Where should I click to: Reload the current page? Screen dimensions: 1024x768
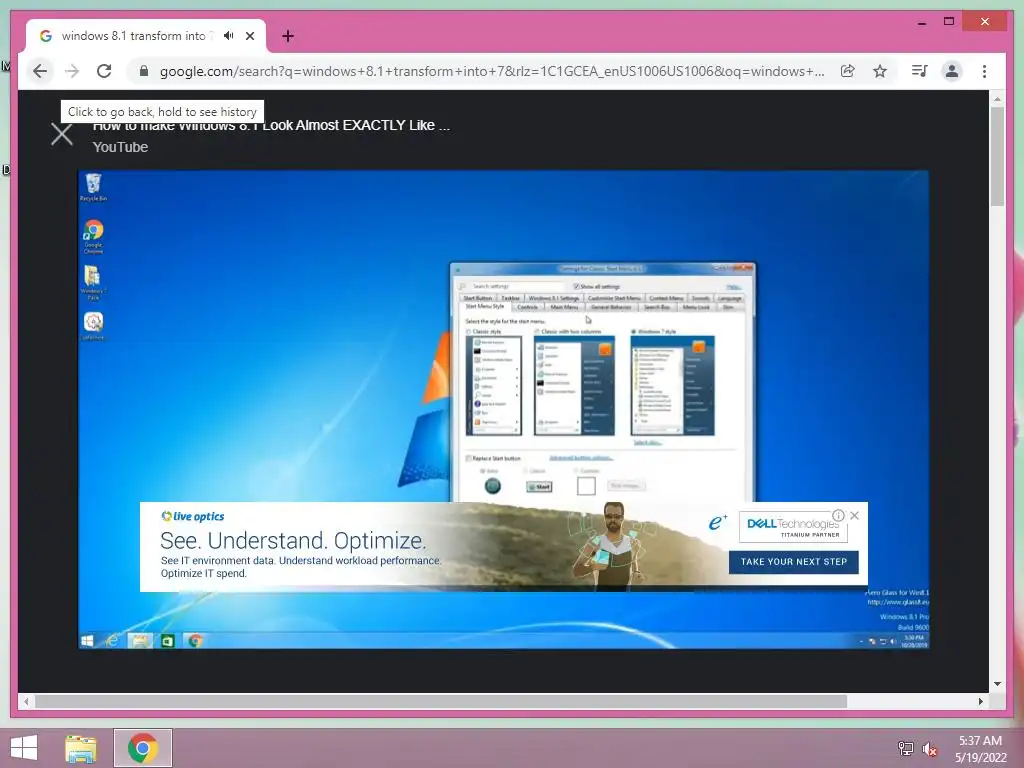coord(104,71)
